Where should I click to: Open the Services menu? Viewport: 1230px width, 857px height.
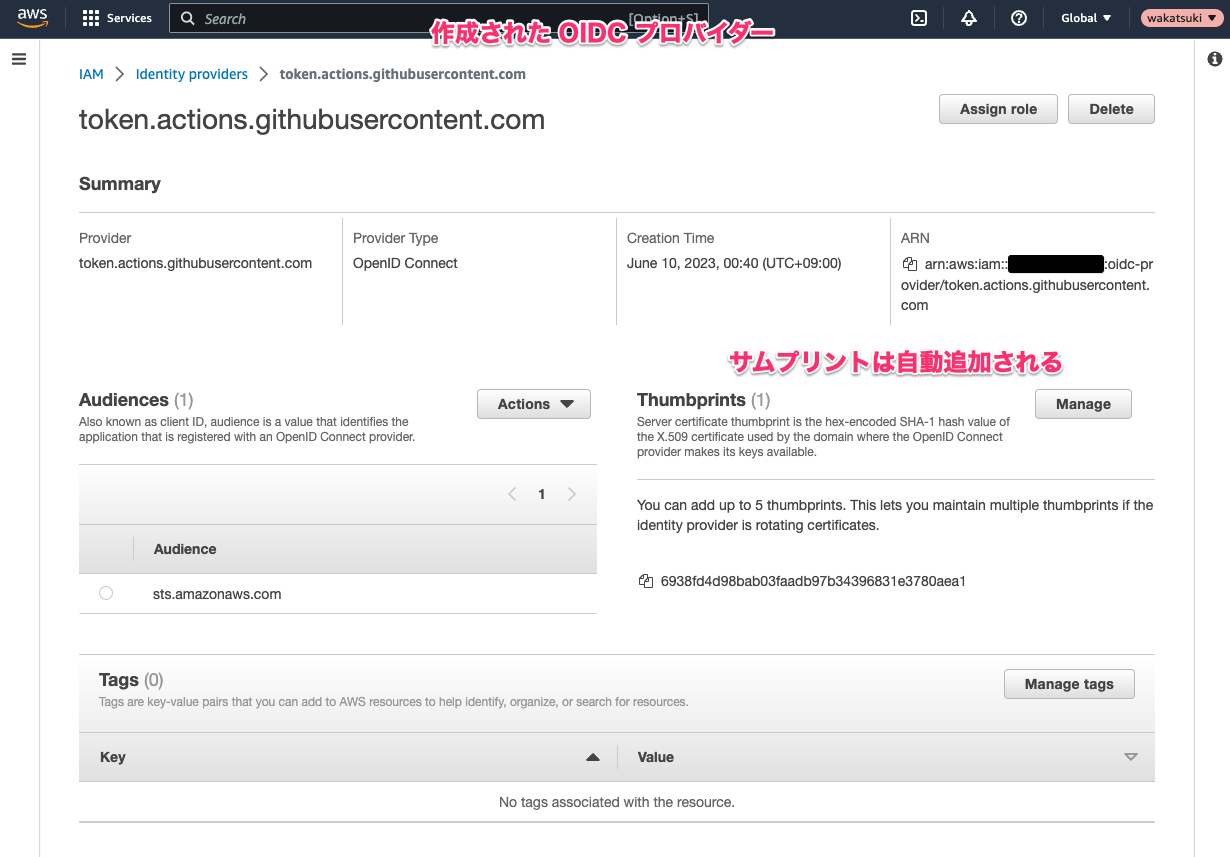[x=117, y=17]
